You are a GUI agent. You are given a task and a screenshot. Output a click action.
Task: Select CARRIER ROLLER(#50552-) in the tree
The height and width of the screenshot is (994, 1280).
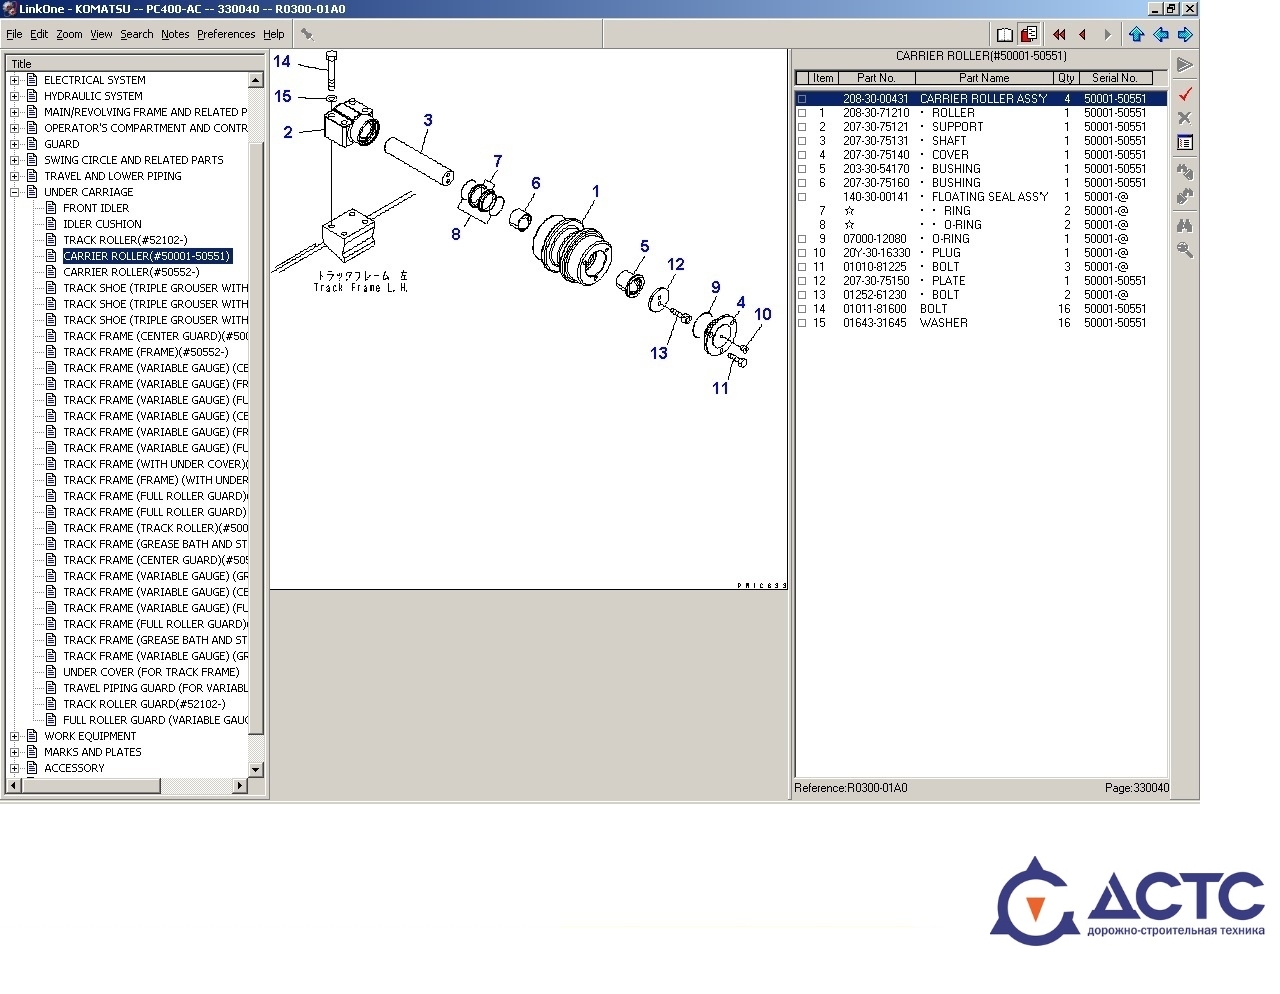(x=131, y=272)
